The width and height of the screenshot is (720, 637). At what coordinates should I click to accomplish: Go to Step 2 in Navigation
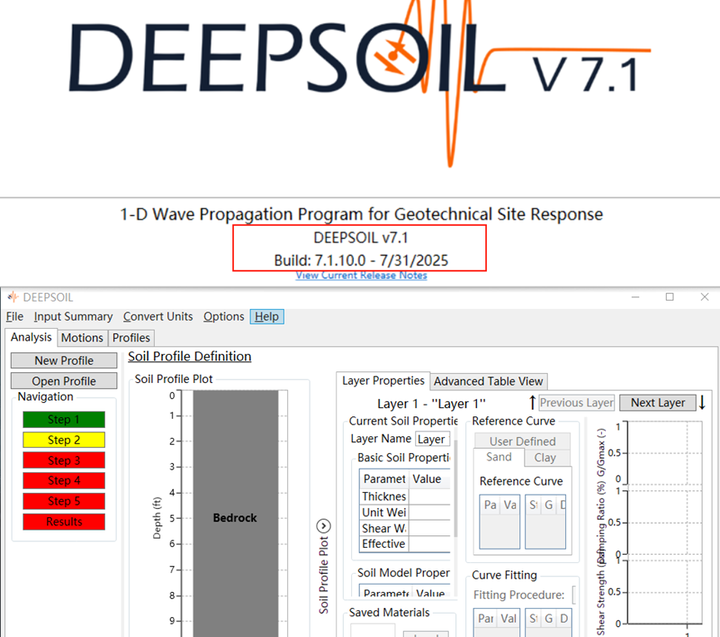click(64, 440)
